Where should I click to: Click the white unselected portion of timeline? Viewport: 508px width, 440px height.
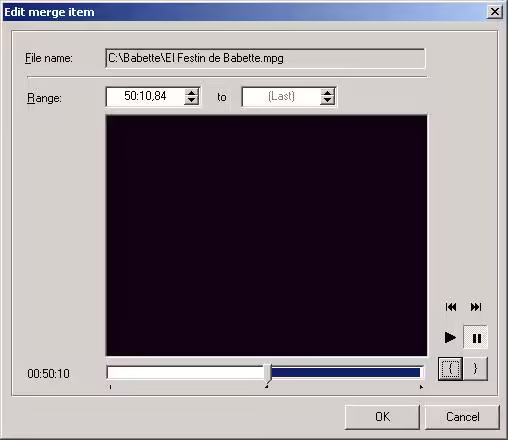click(x=186, y=373)
